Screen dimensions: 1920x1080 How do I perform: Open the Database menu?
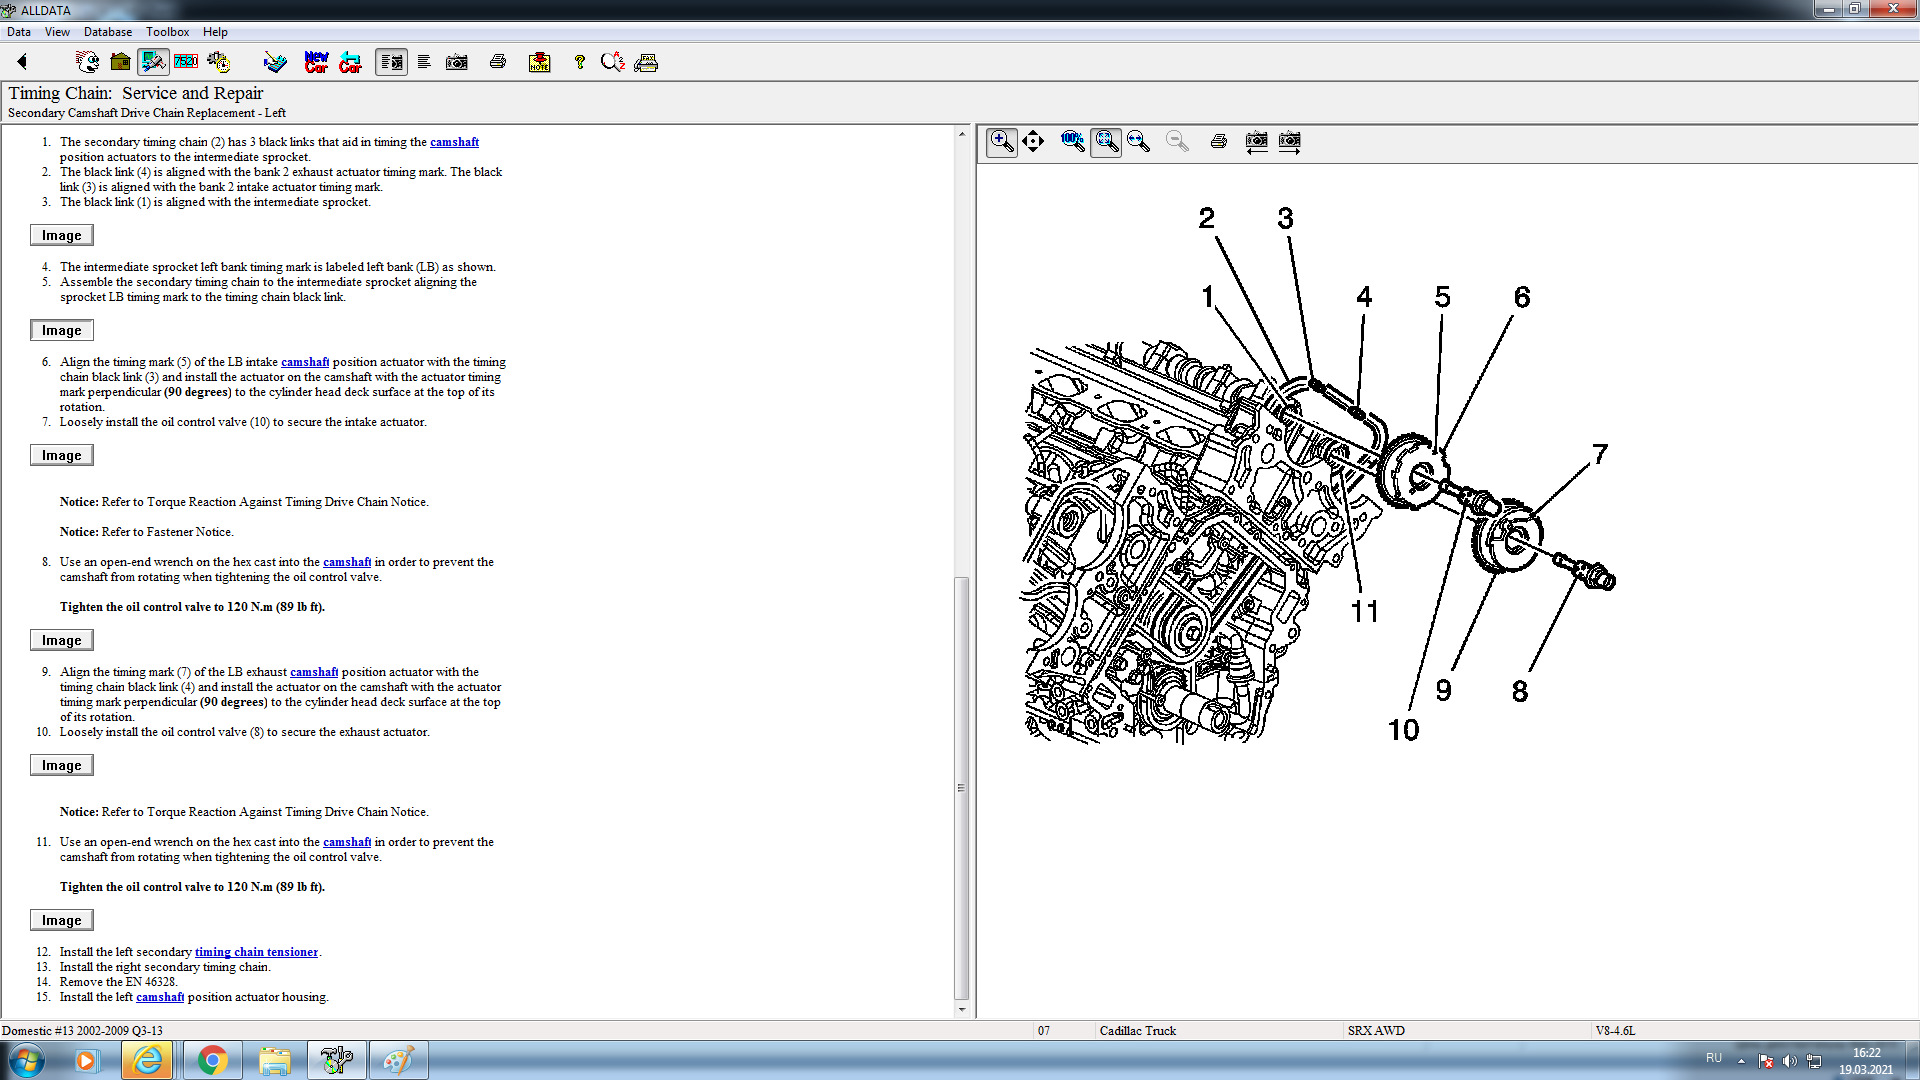coord(107,32)
